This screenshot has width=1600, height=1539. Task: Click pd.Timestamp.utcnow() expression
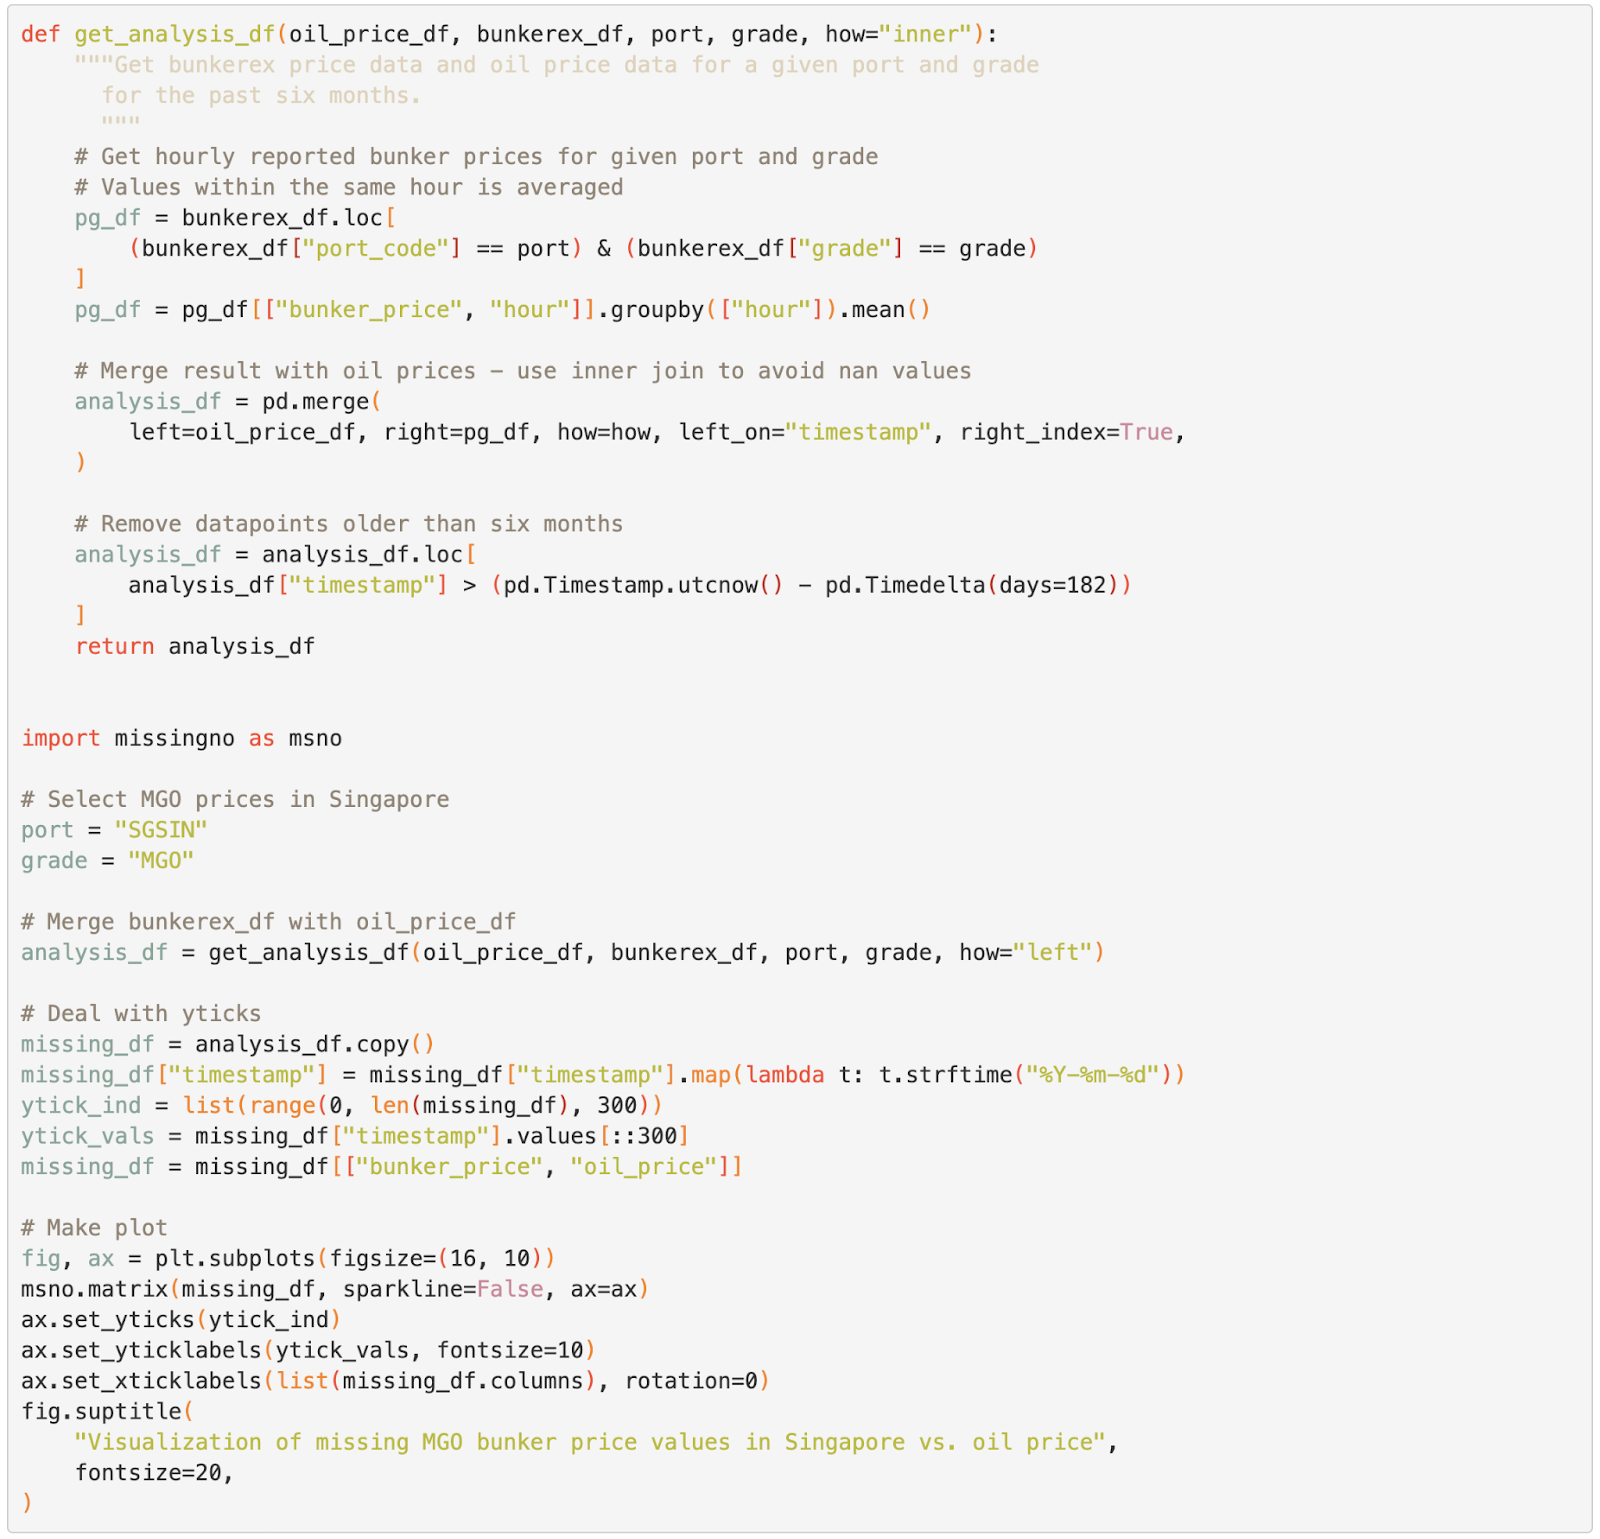click(x=643, y=585)
